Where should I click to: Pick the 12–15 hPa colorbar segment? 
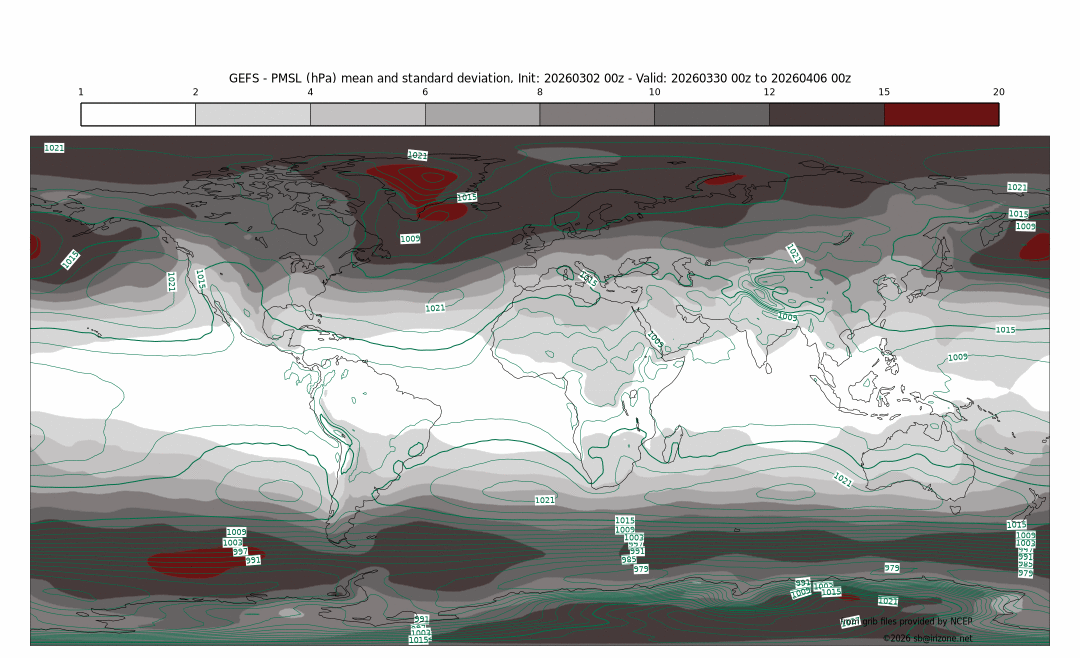tap(826, 114)
